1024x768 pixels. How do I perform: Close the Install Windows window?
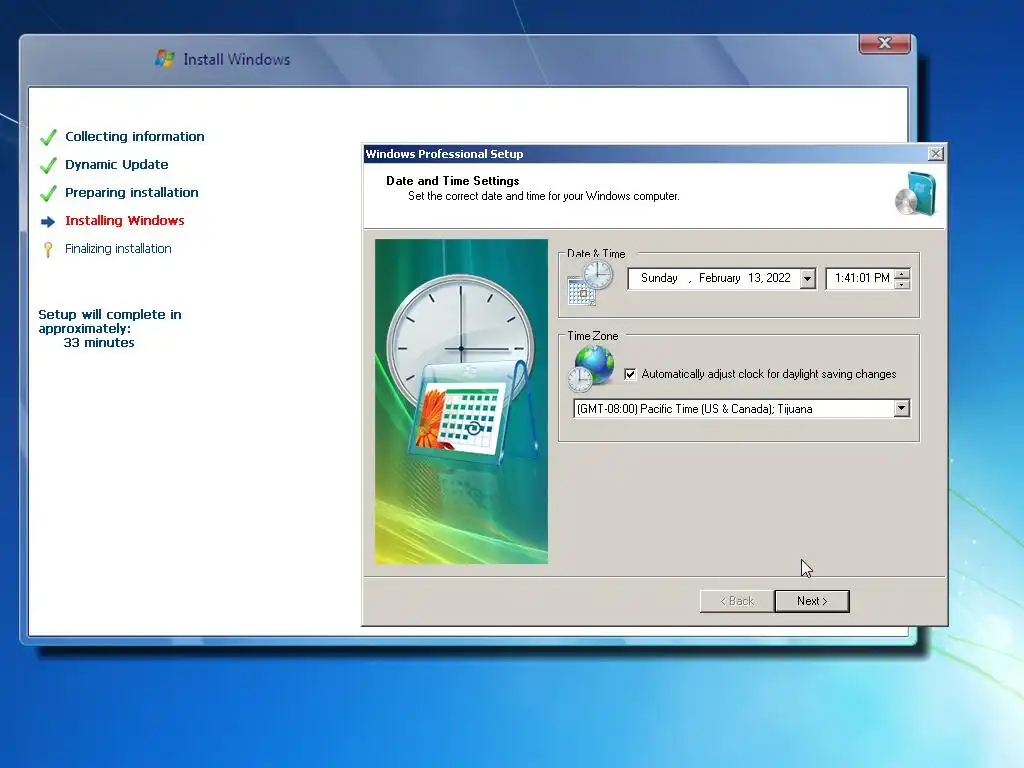pyautogui.click(x=884, y=43)
